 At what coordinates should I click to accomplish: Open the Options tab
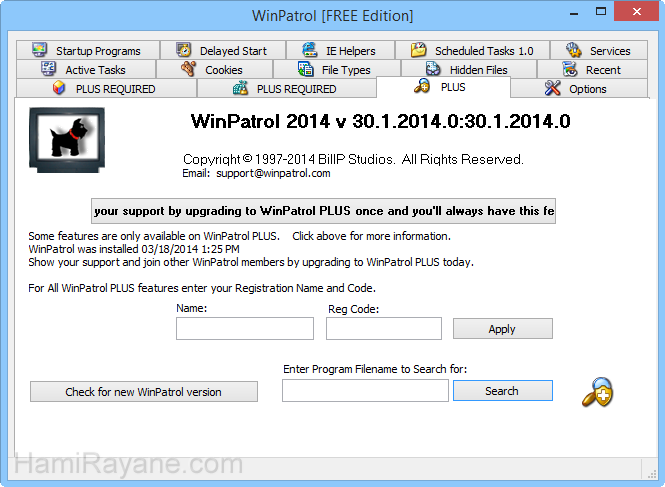(x=579, y=89)
